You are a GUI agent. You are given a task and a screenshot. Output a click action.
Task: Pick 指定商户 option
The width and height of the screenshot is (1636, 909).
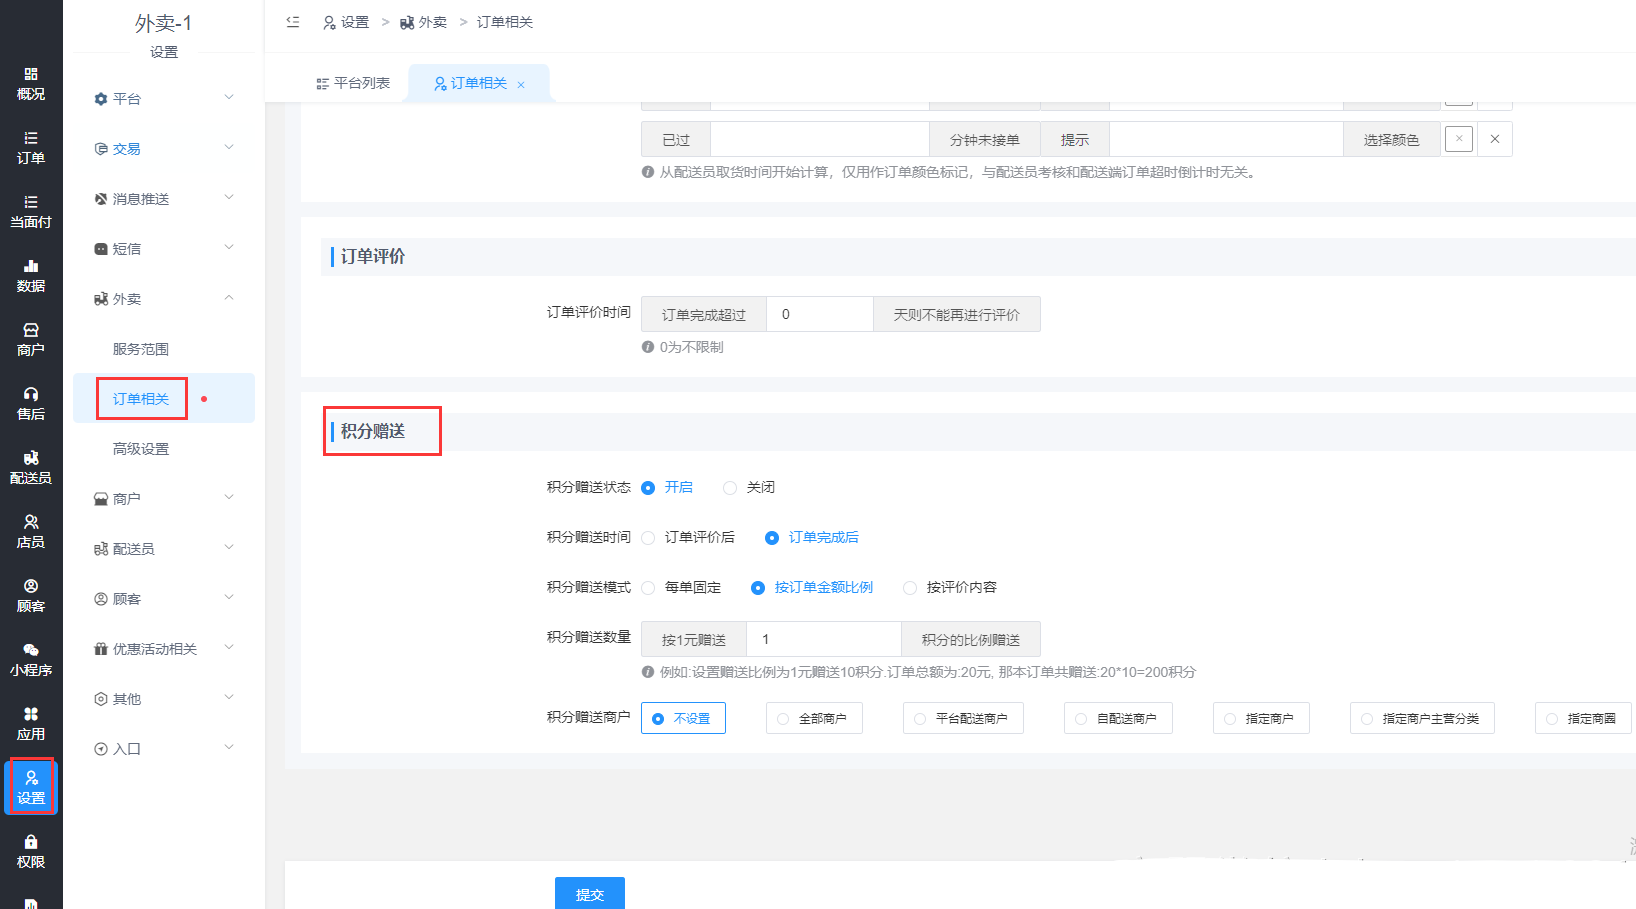click(1261, 718)
